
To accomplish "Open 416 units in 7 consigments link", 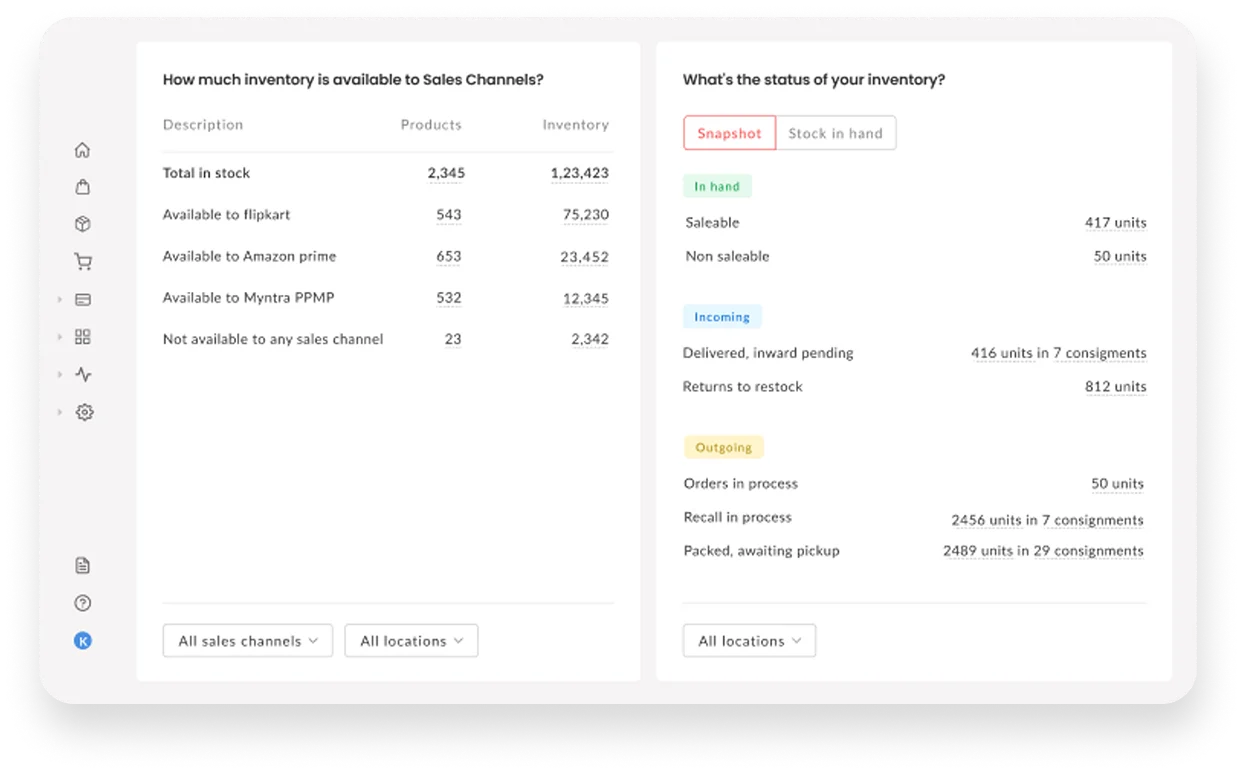I will [1058, 353].
